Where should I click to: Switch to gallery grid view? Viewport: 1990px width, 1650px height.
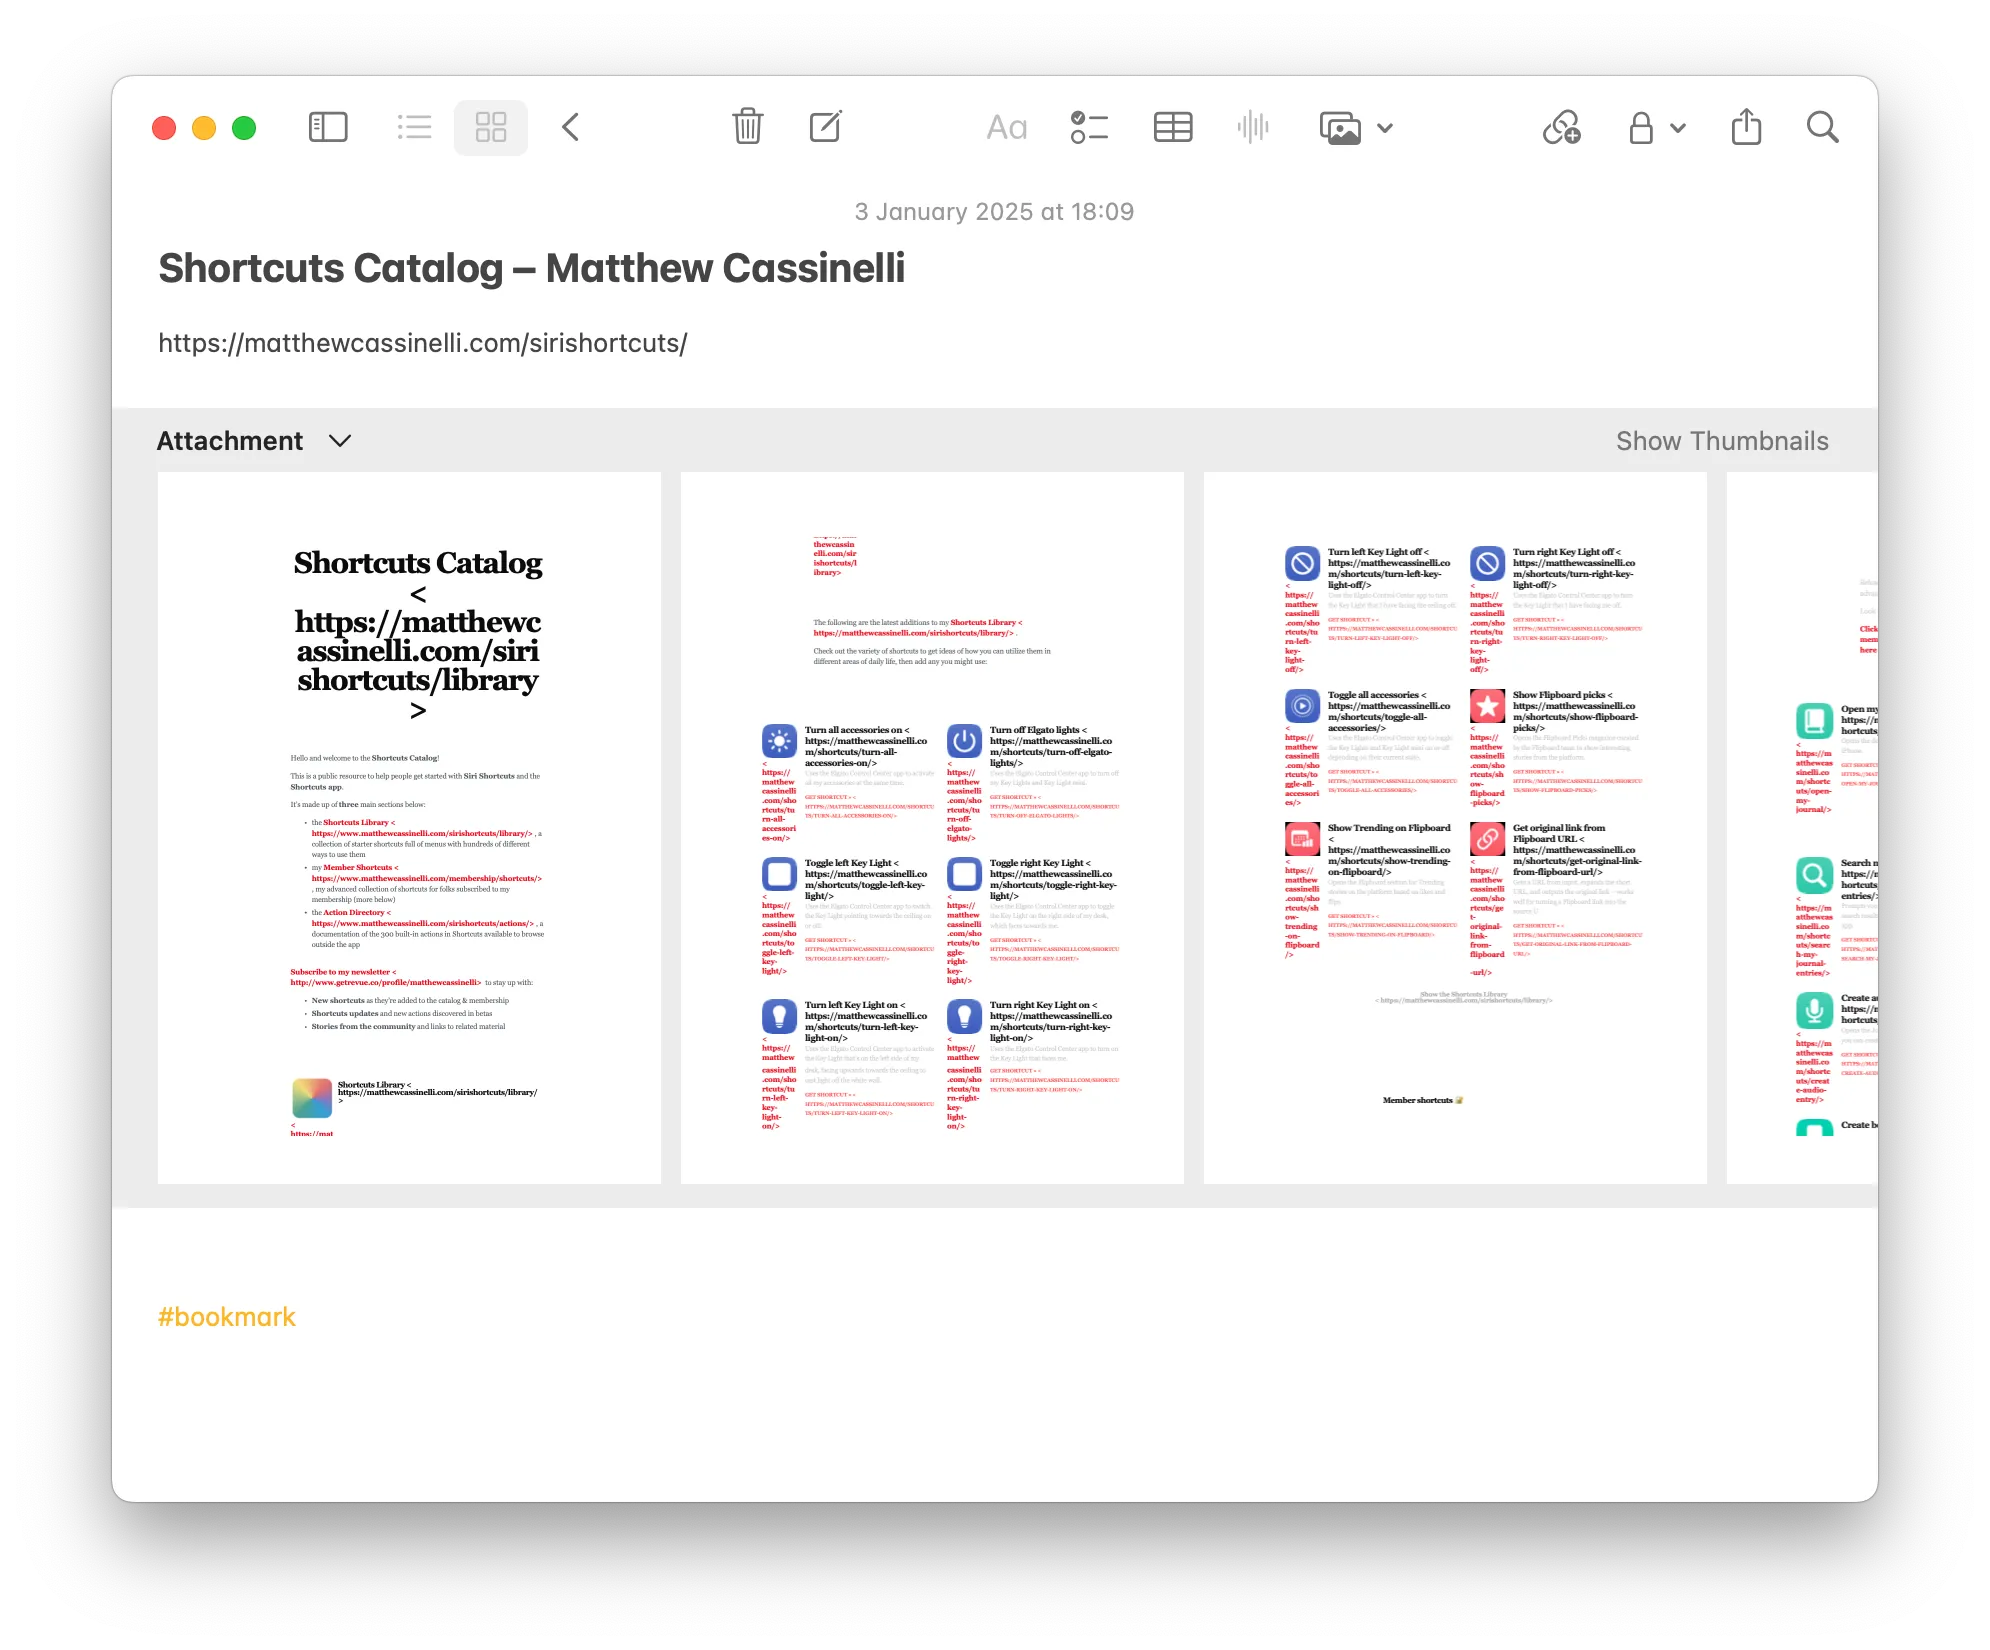pos(491,128)
